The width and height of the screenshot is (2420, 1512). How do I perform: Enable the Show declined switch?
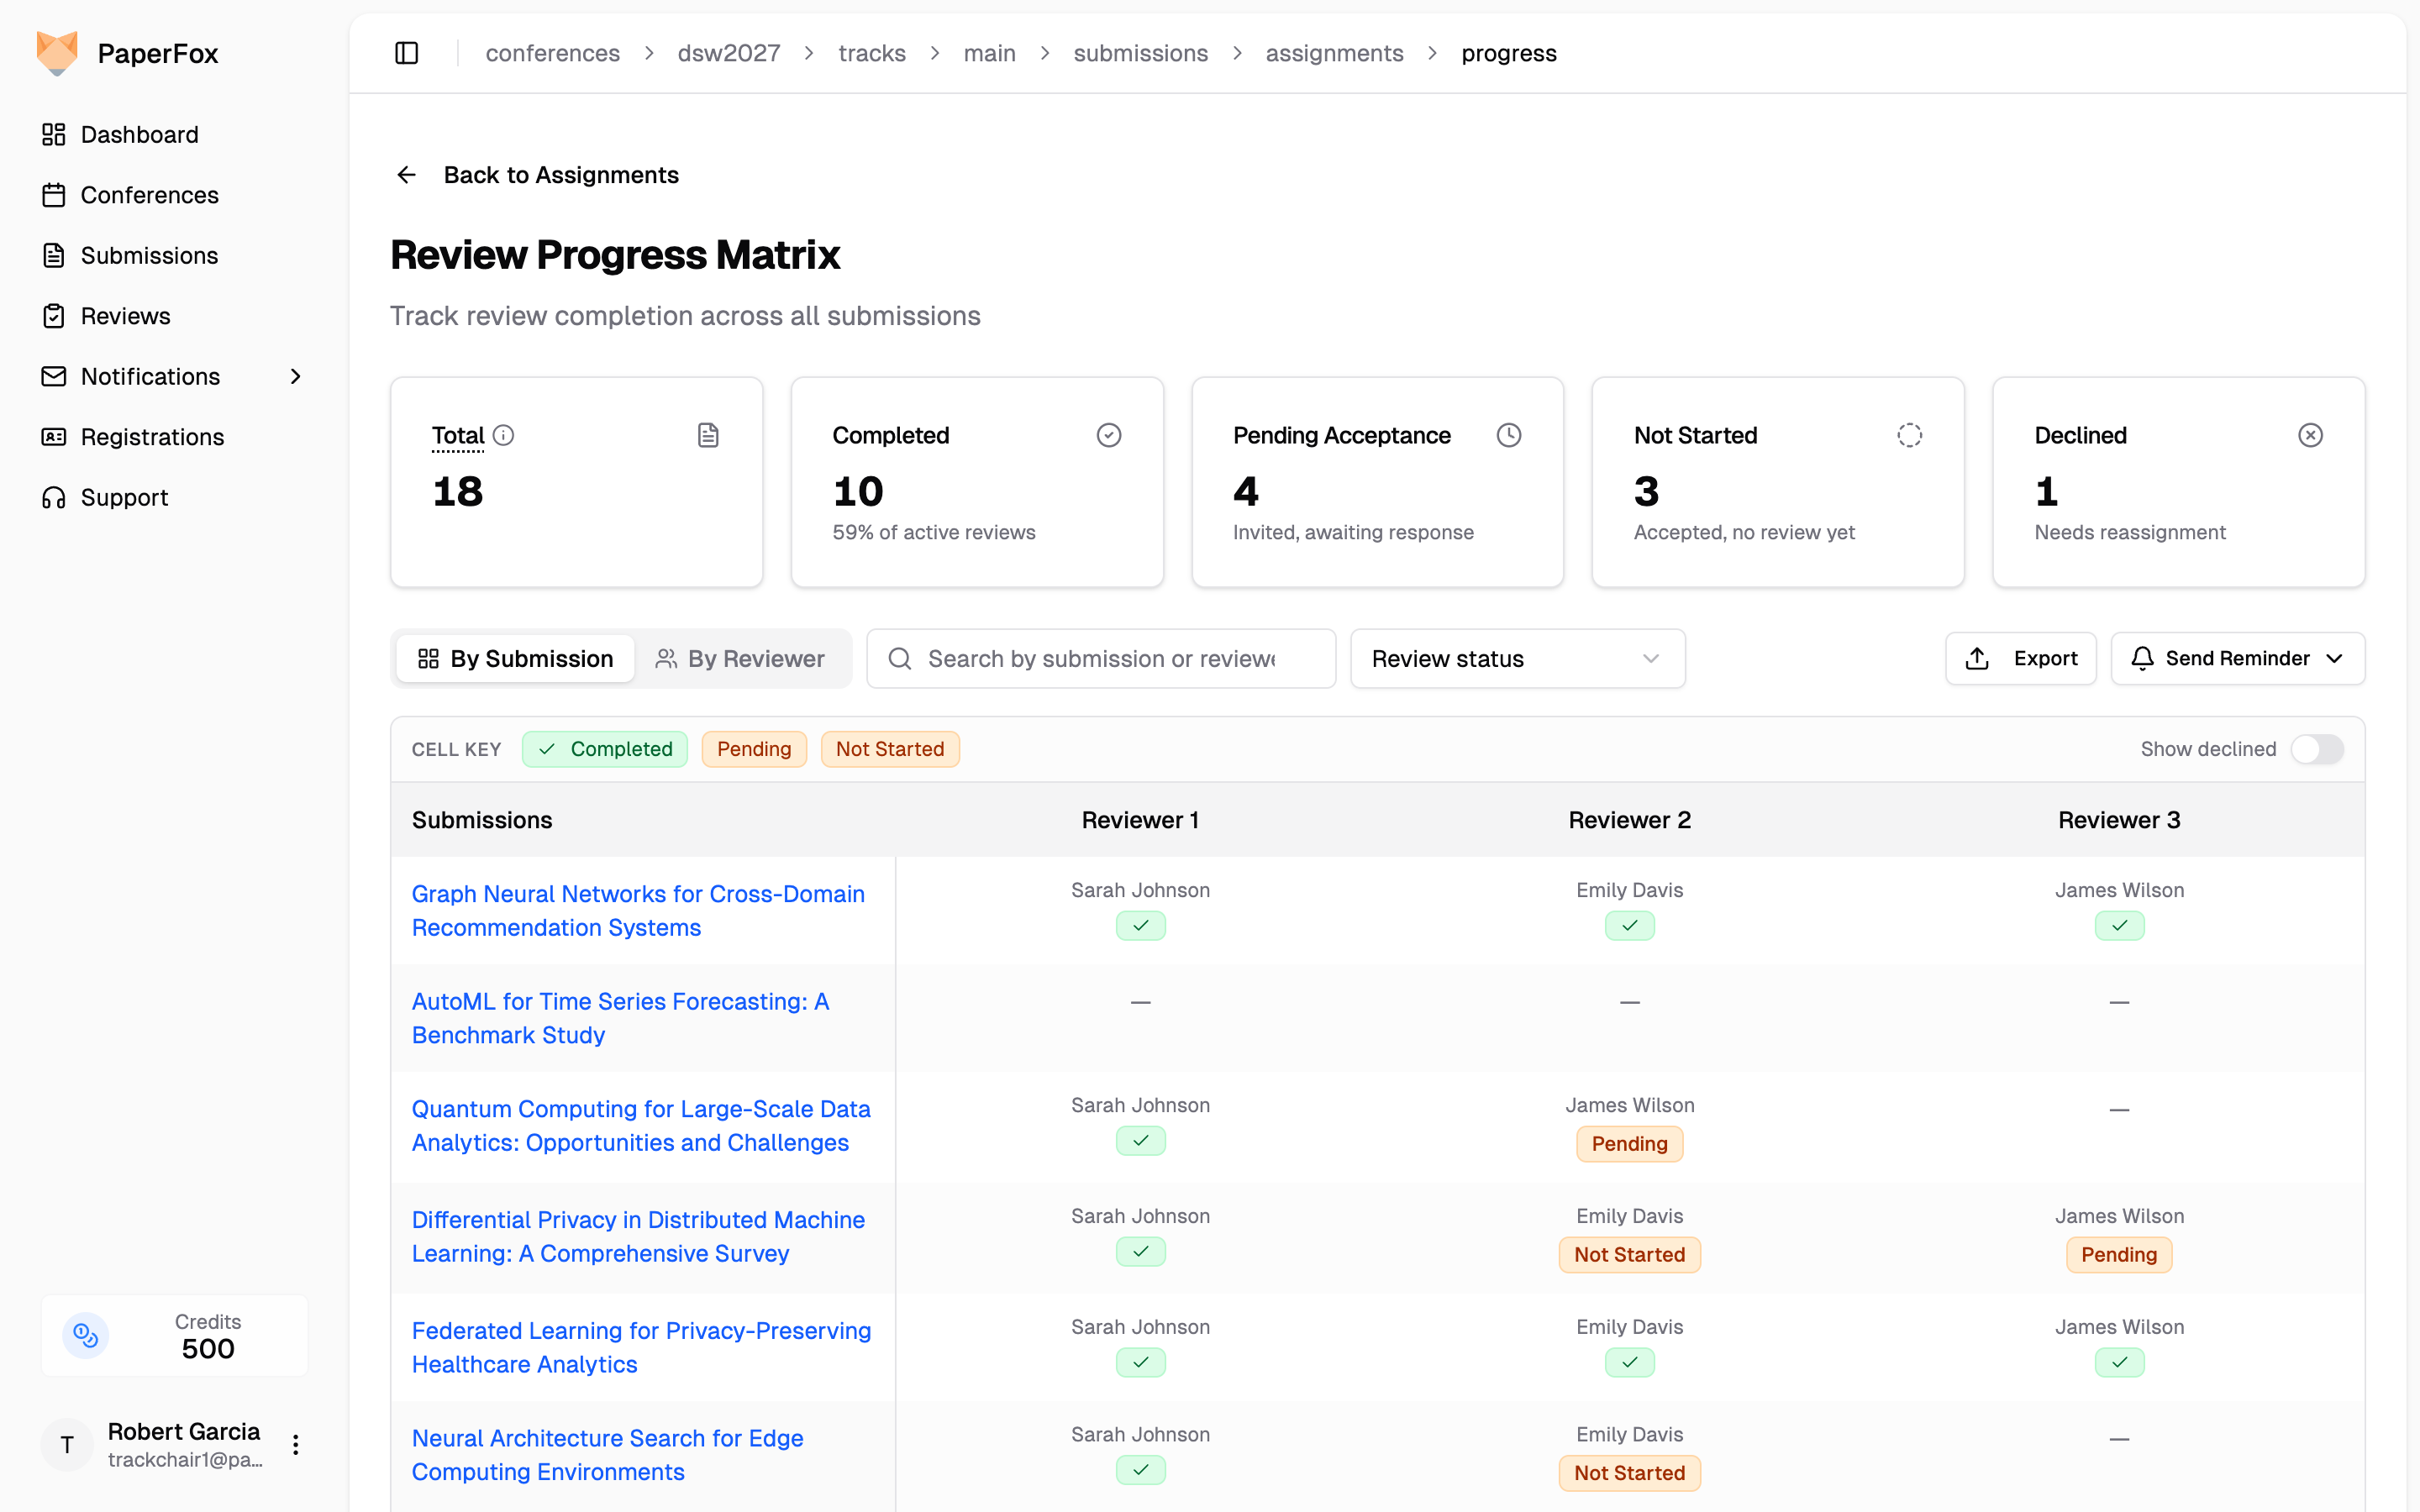coord(2317,749)
